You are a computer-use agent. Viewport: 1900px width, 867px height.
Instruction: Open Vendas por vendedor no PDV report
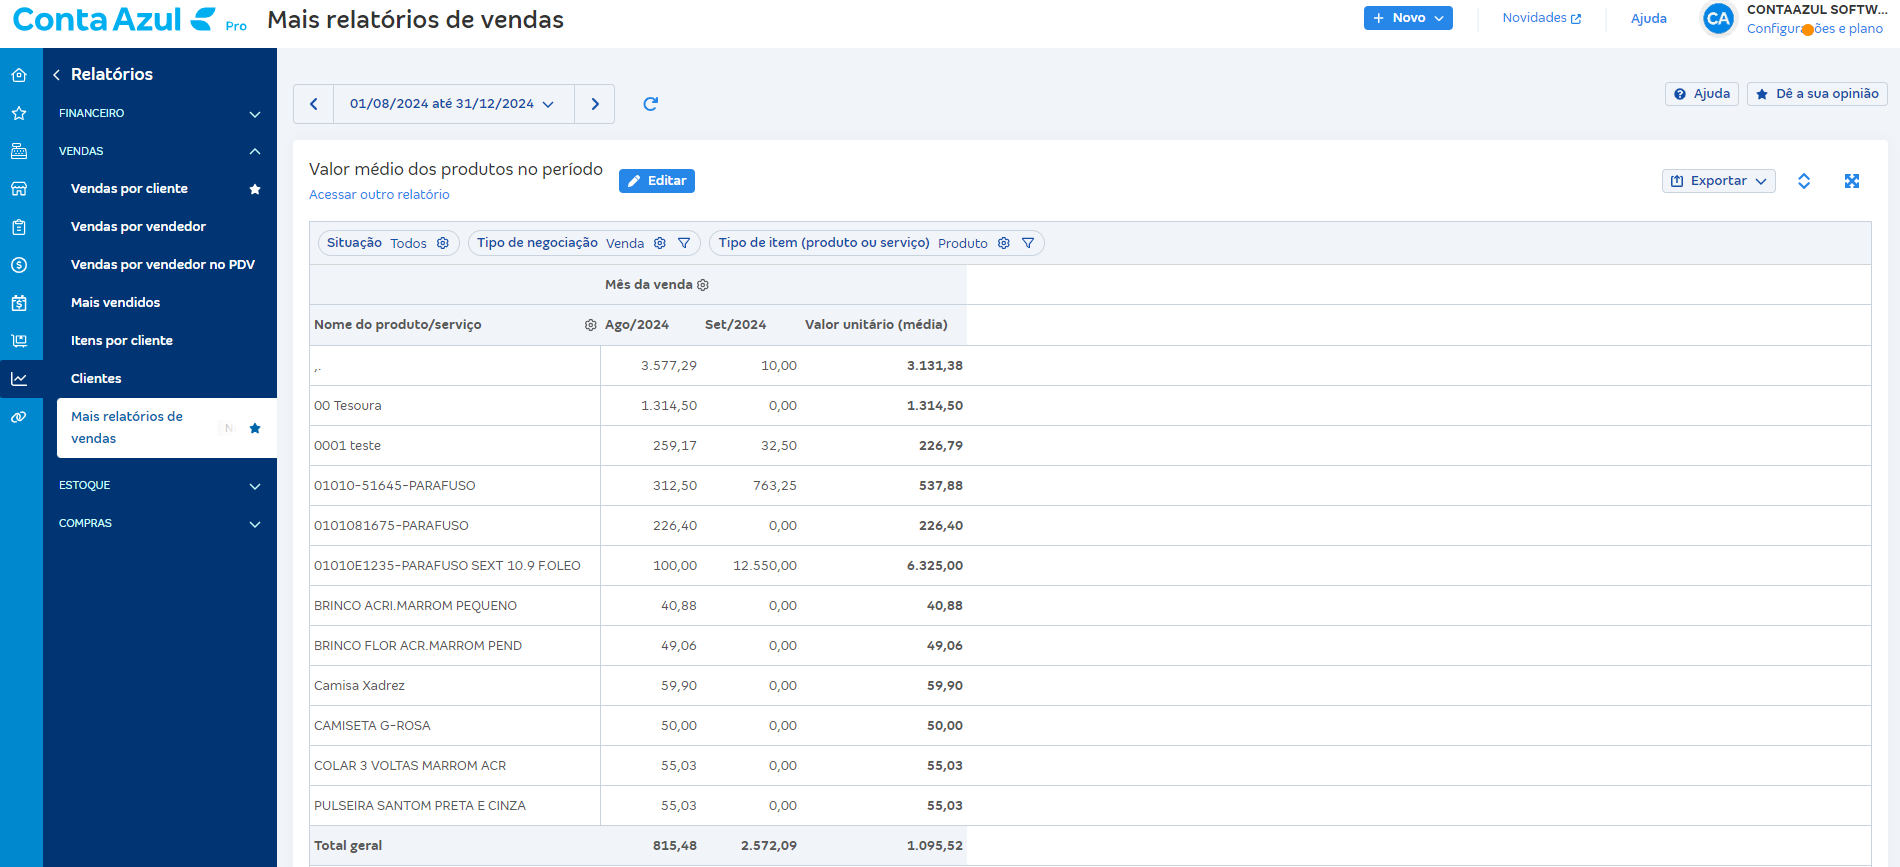[x=163, y=265]
